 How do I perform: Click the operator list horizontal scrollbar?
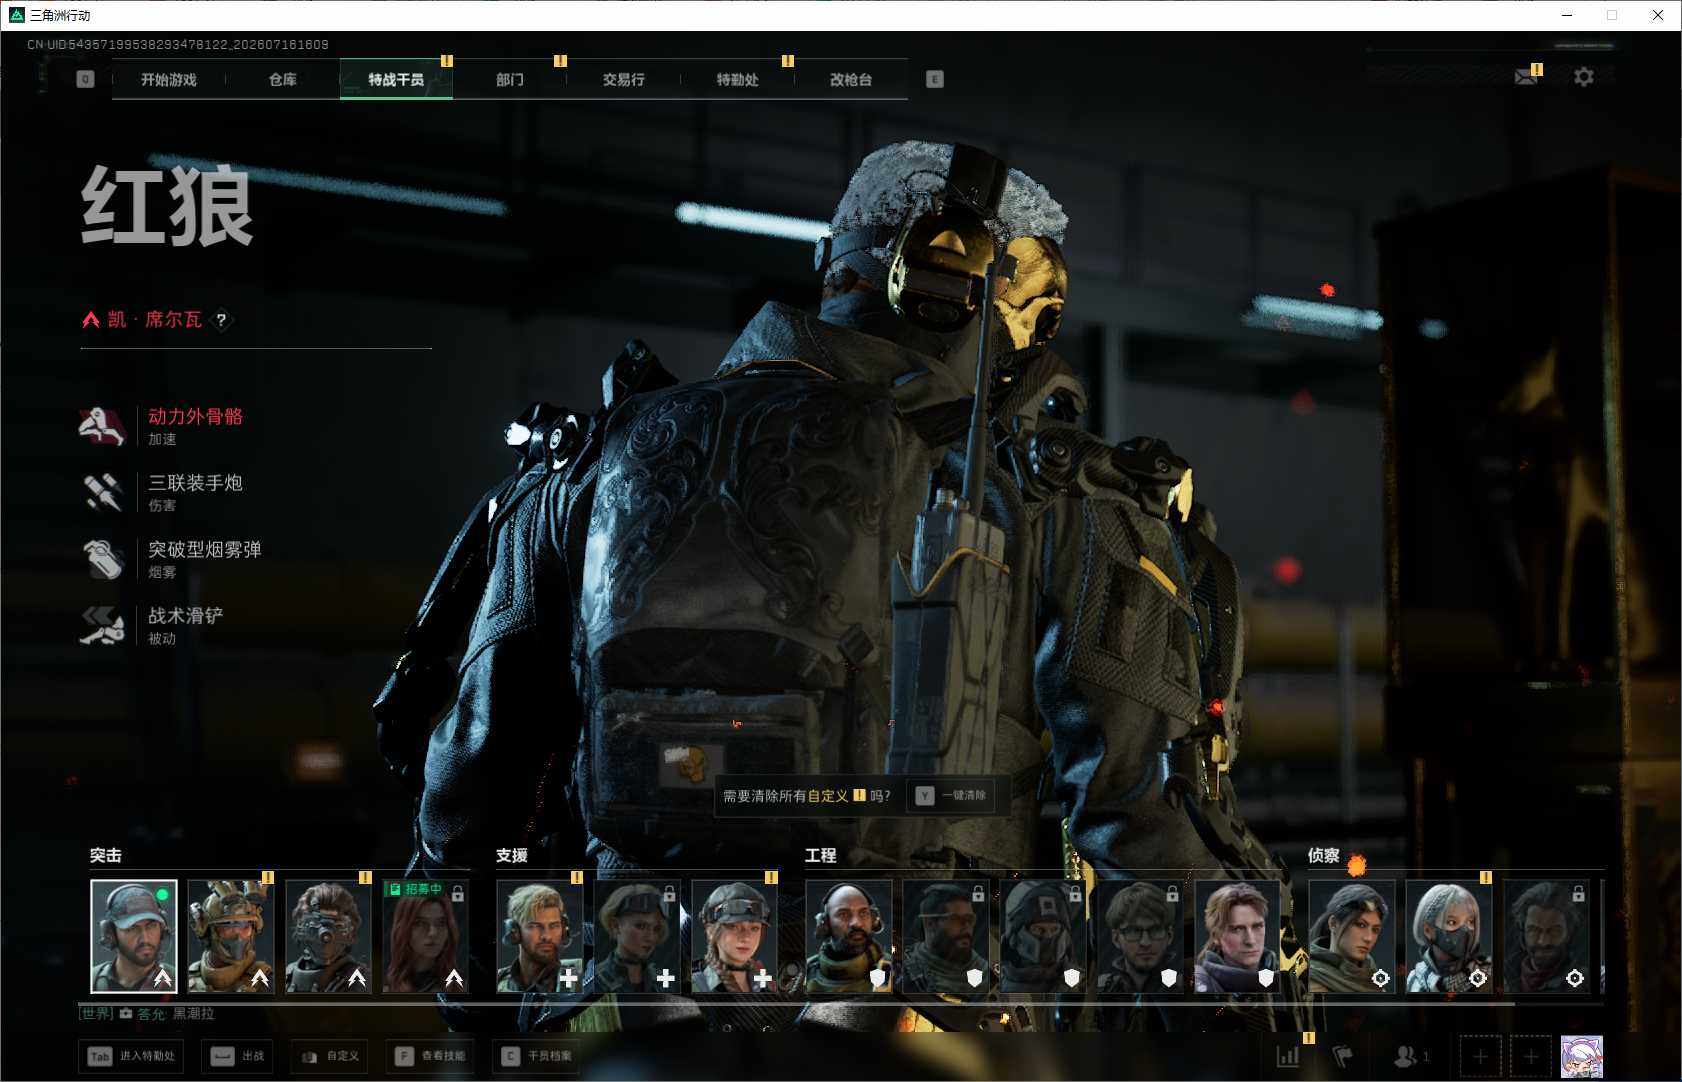tap(796, 1002)
